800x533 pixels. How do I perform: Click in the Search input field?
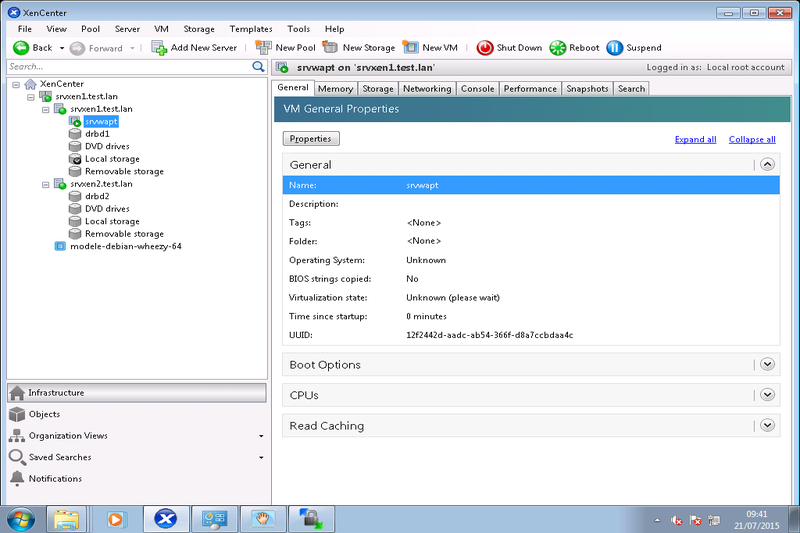[x=130, y=67]
